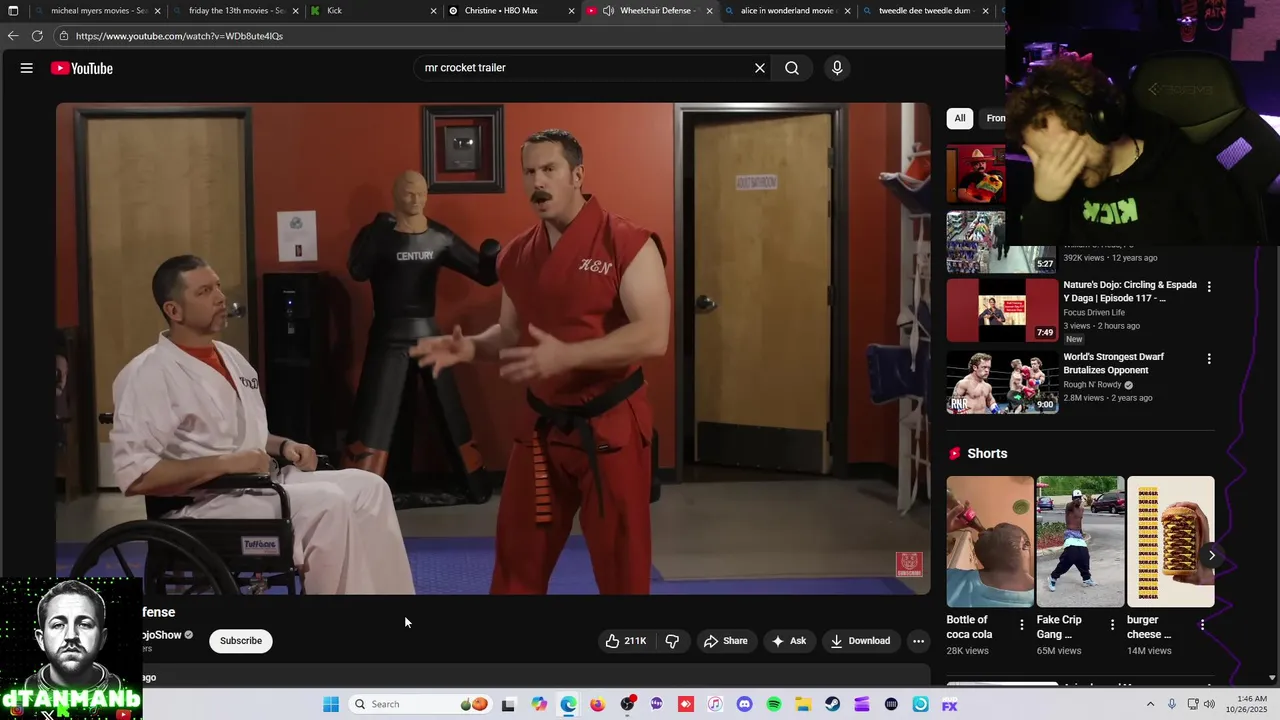Search with voice microphone button
The height and width of the screenshot is (720, 1280).
point(837,68)
